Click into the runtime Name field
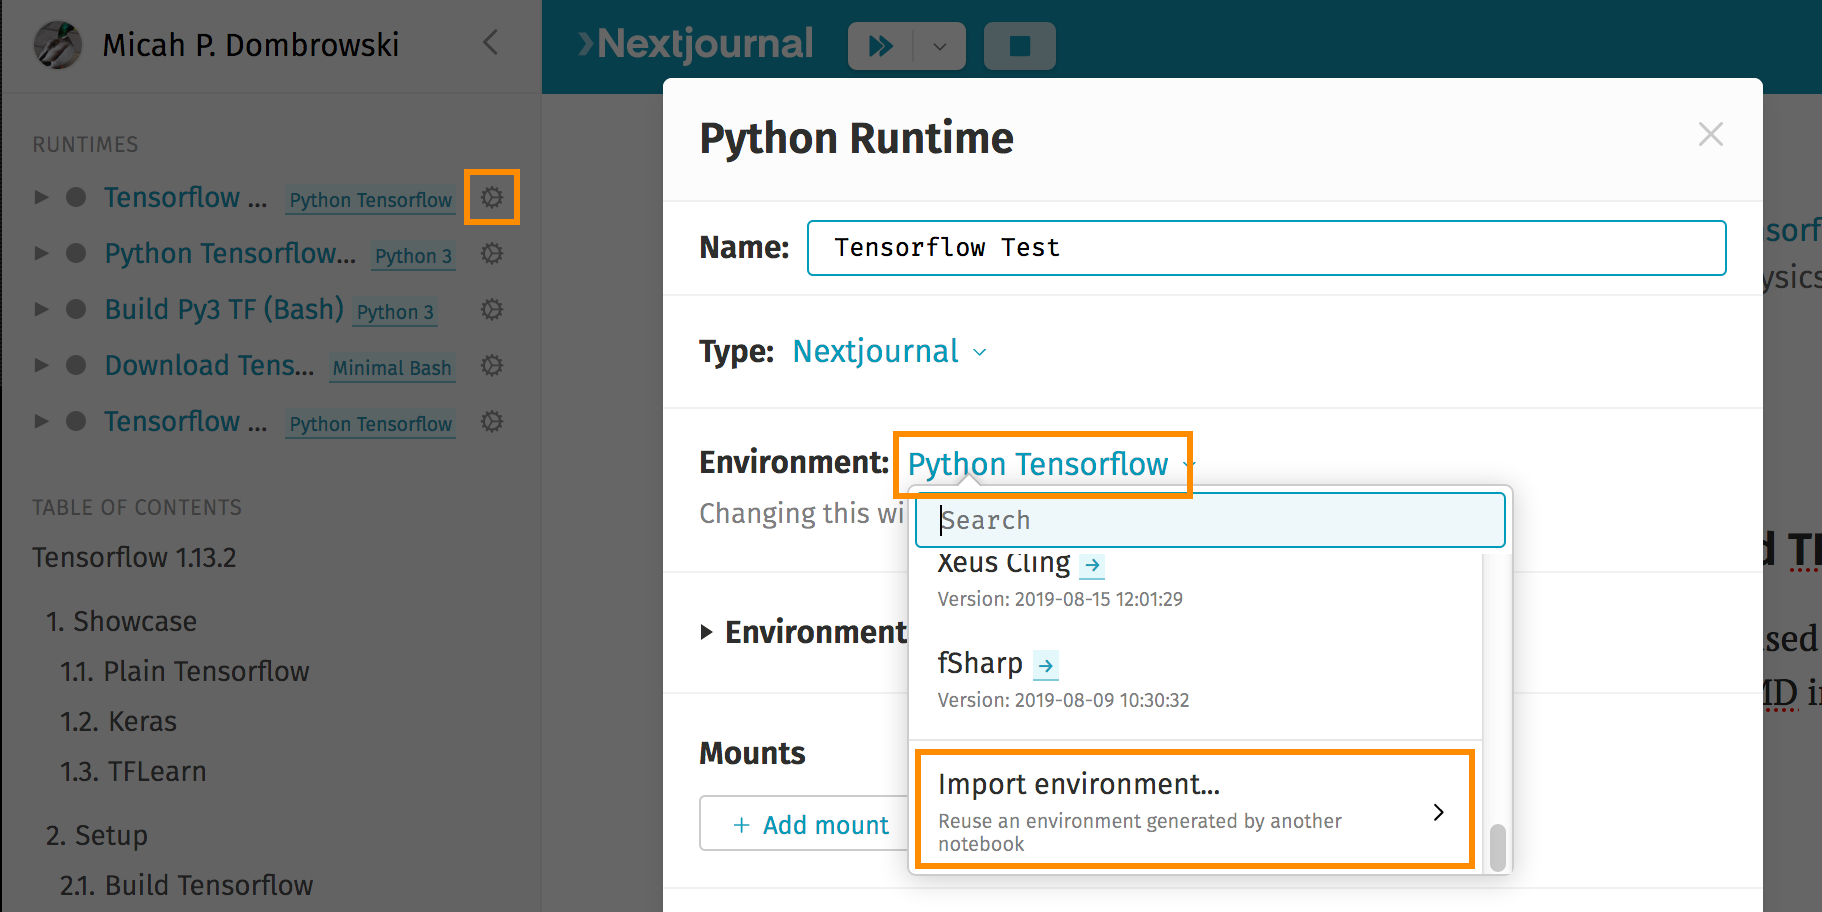Screen dimensions: 1822x912 click(x=1266, y=248)
